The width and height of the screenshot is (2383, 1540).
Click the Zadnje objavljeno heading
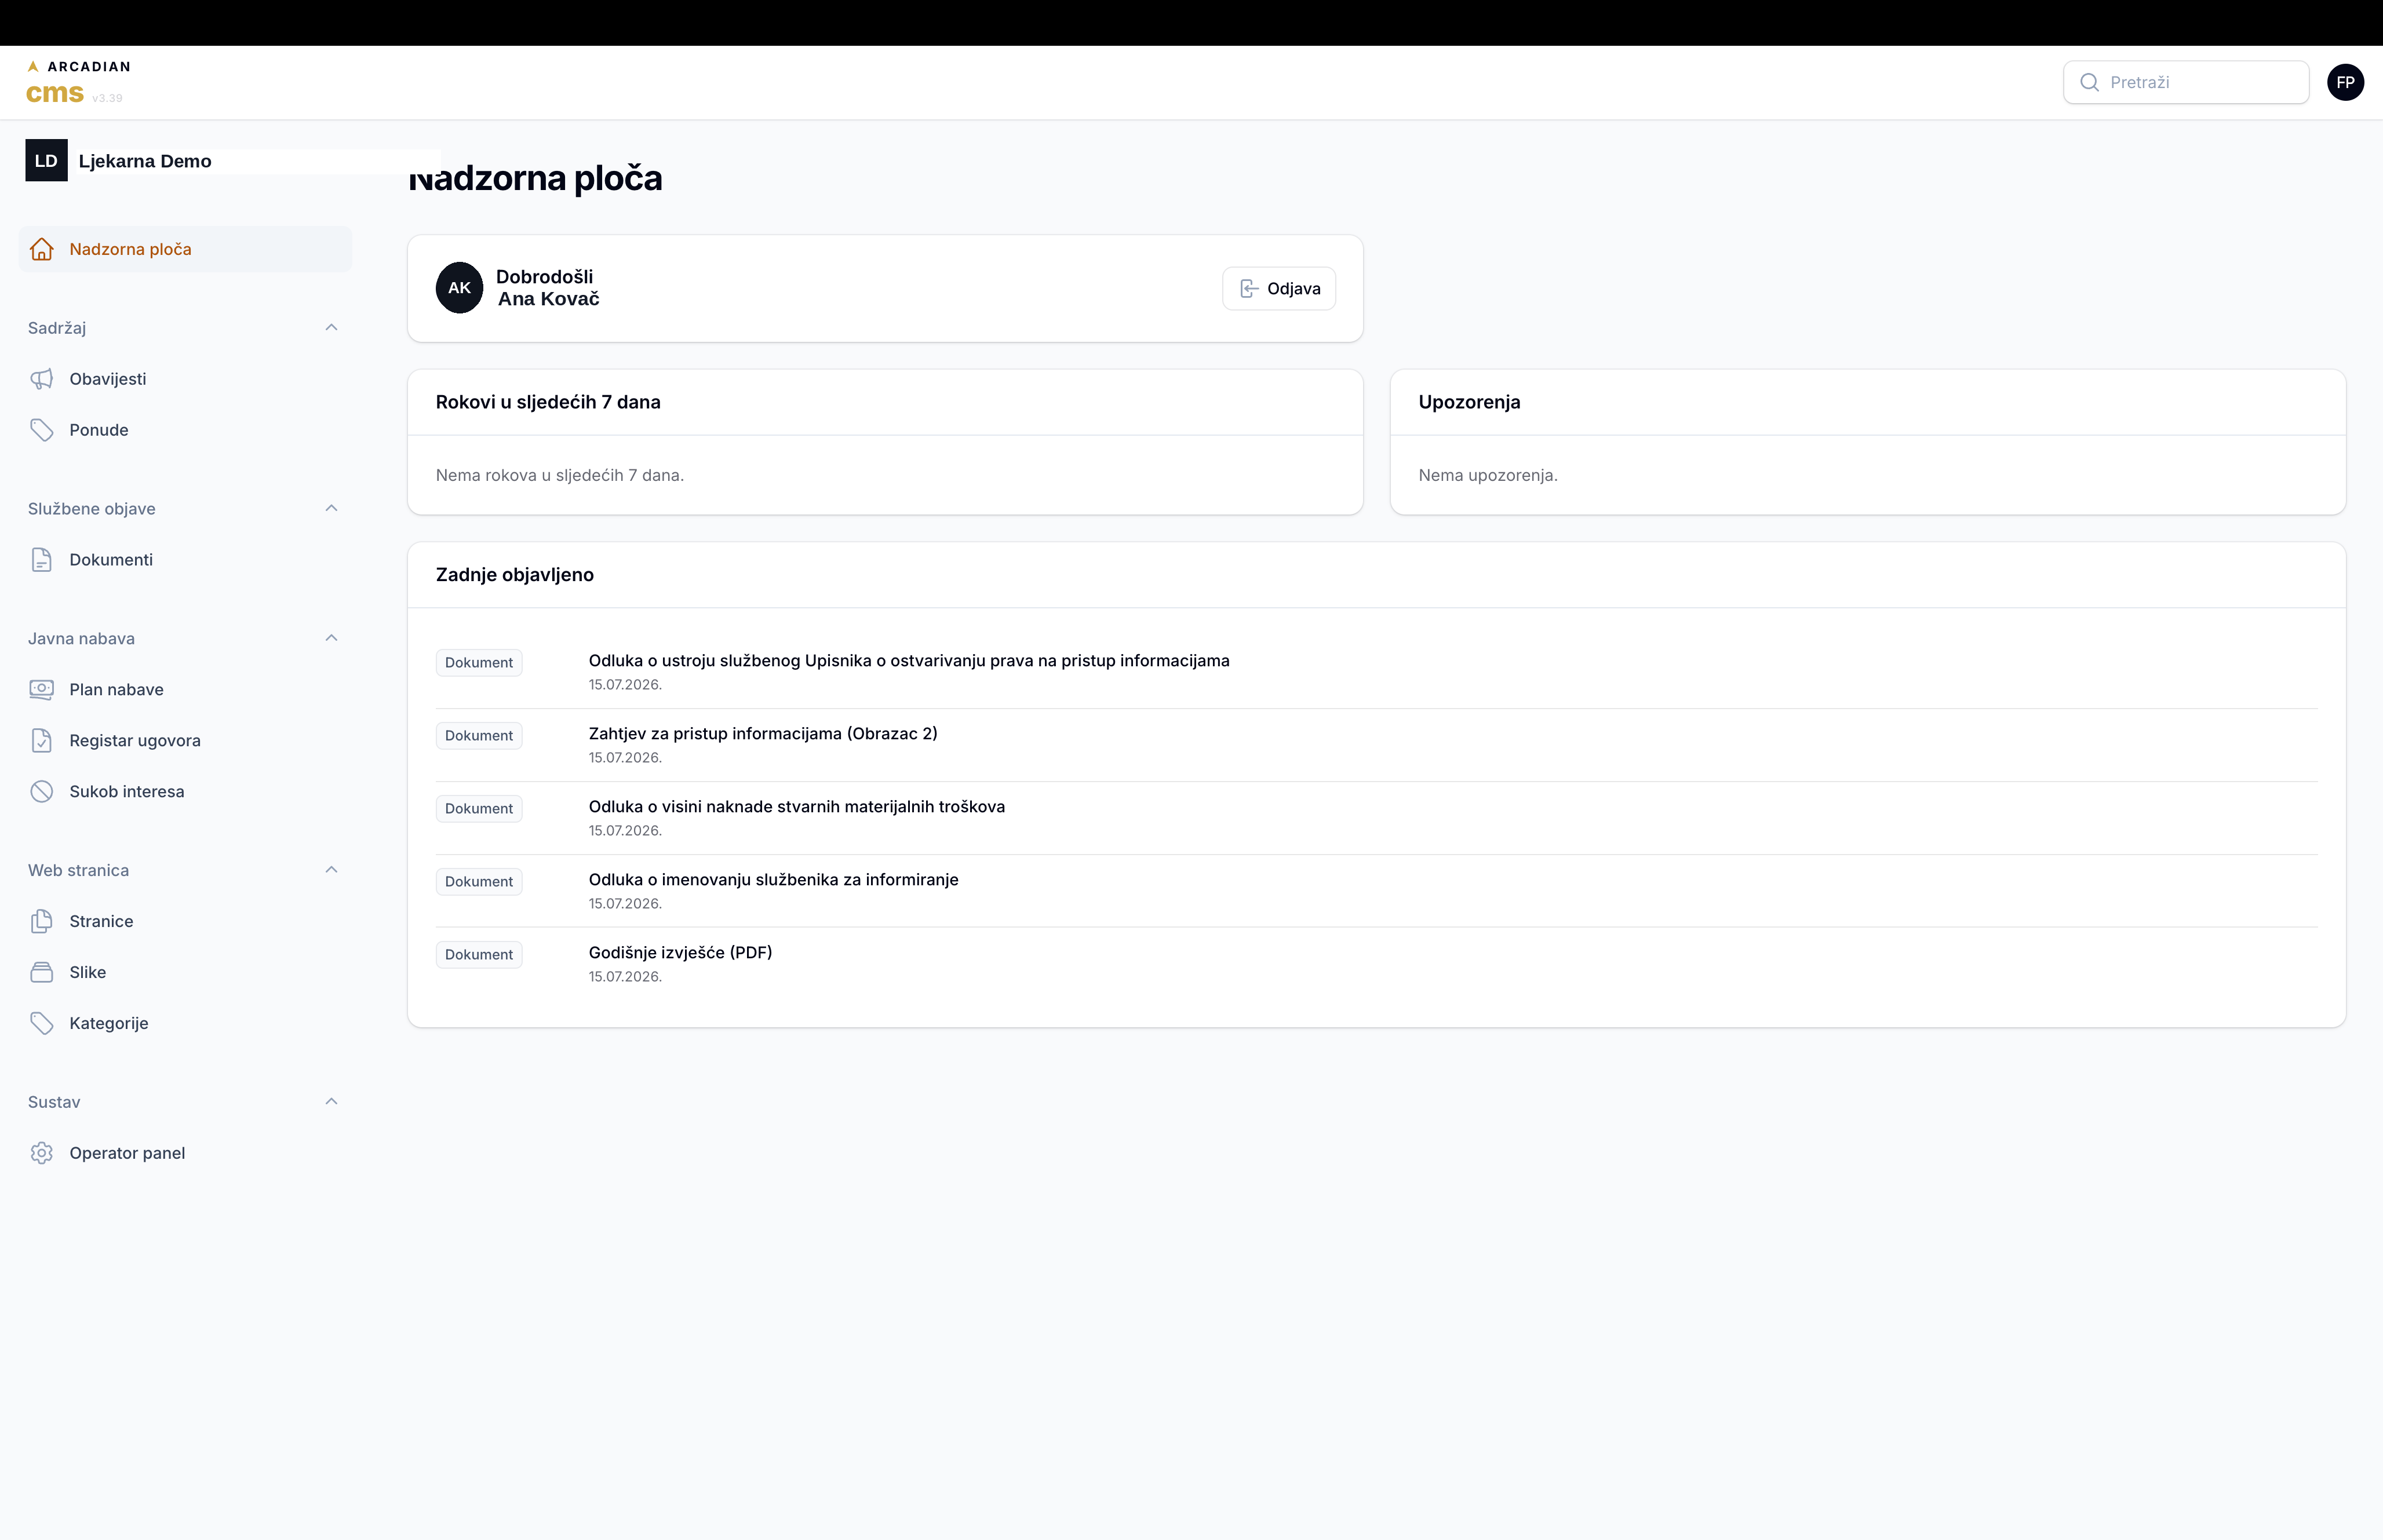click(x=515, y=575)
